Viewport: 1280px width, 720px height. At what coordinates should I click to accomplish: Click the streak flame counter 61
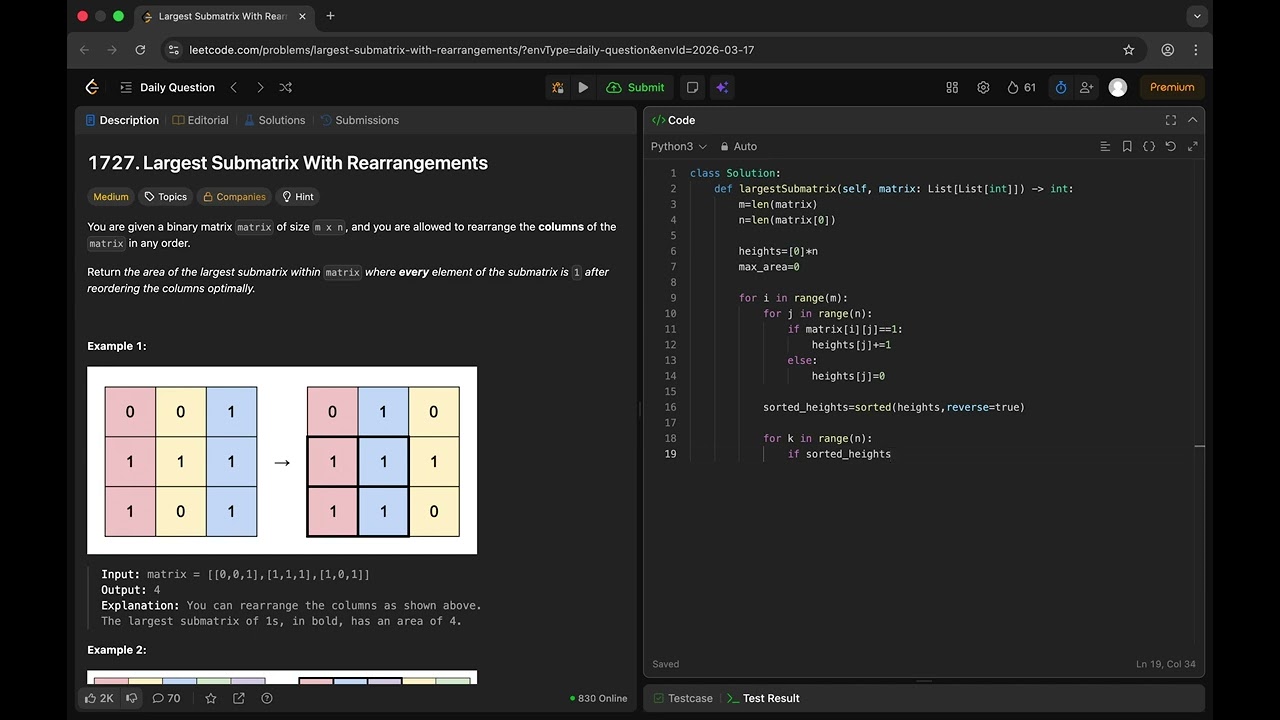pyautogui.click(x=1021, y=87)
